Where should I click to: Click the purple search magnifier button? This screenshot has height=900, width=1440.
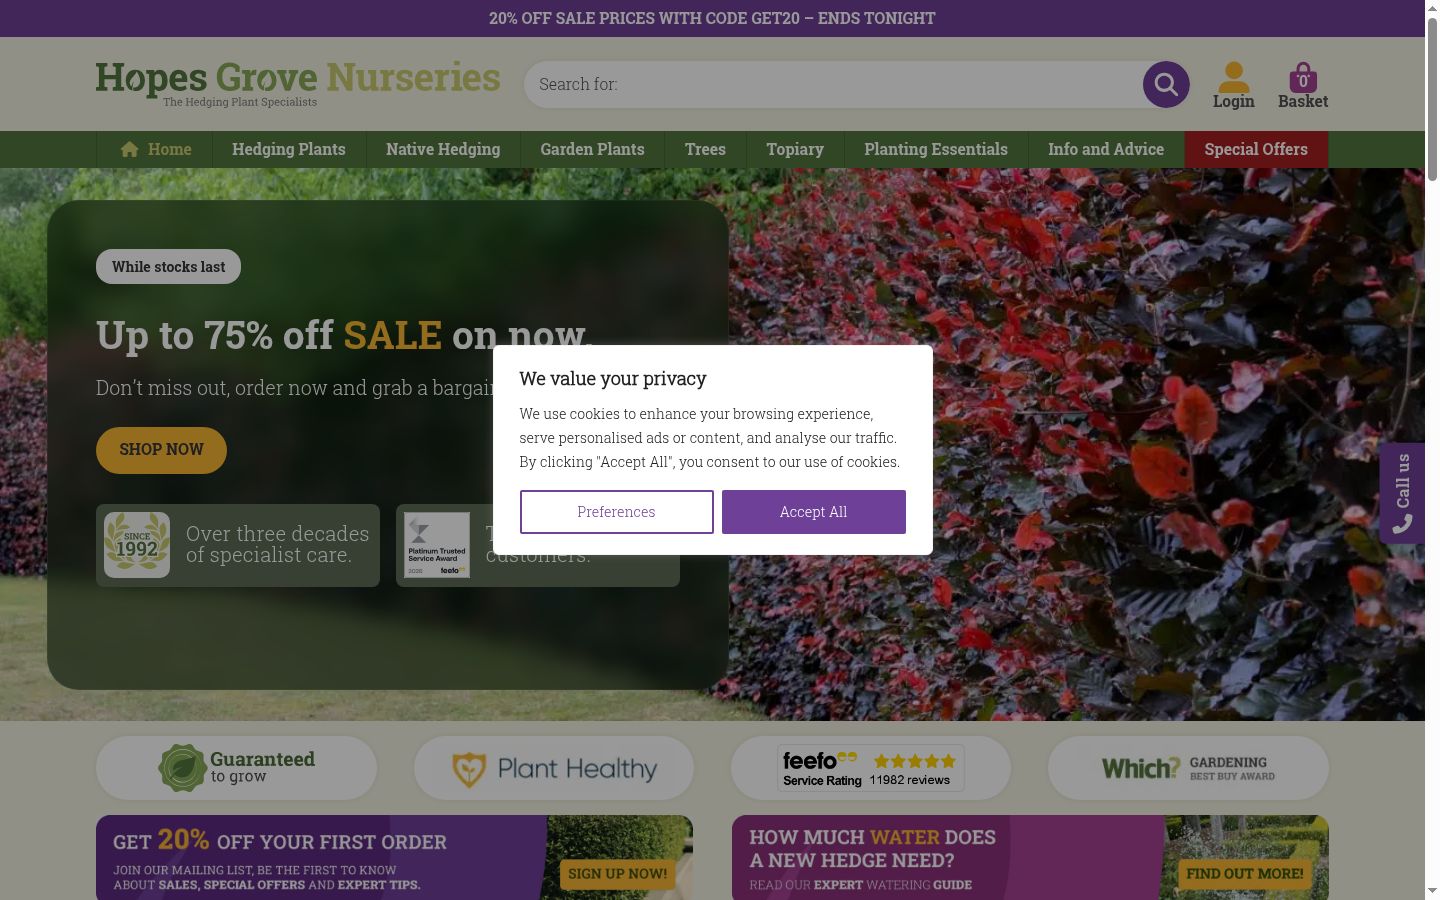pos(1166,84)
